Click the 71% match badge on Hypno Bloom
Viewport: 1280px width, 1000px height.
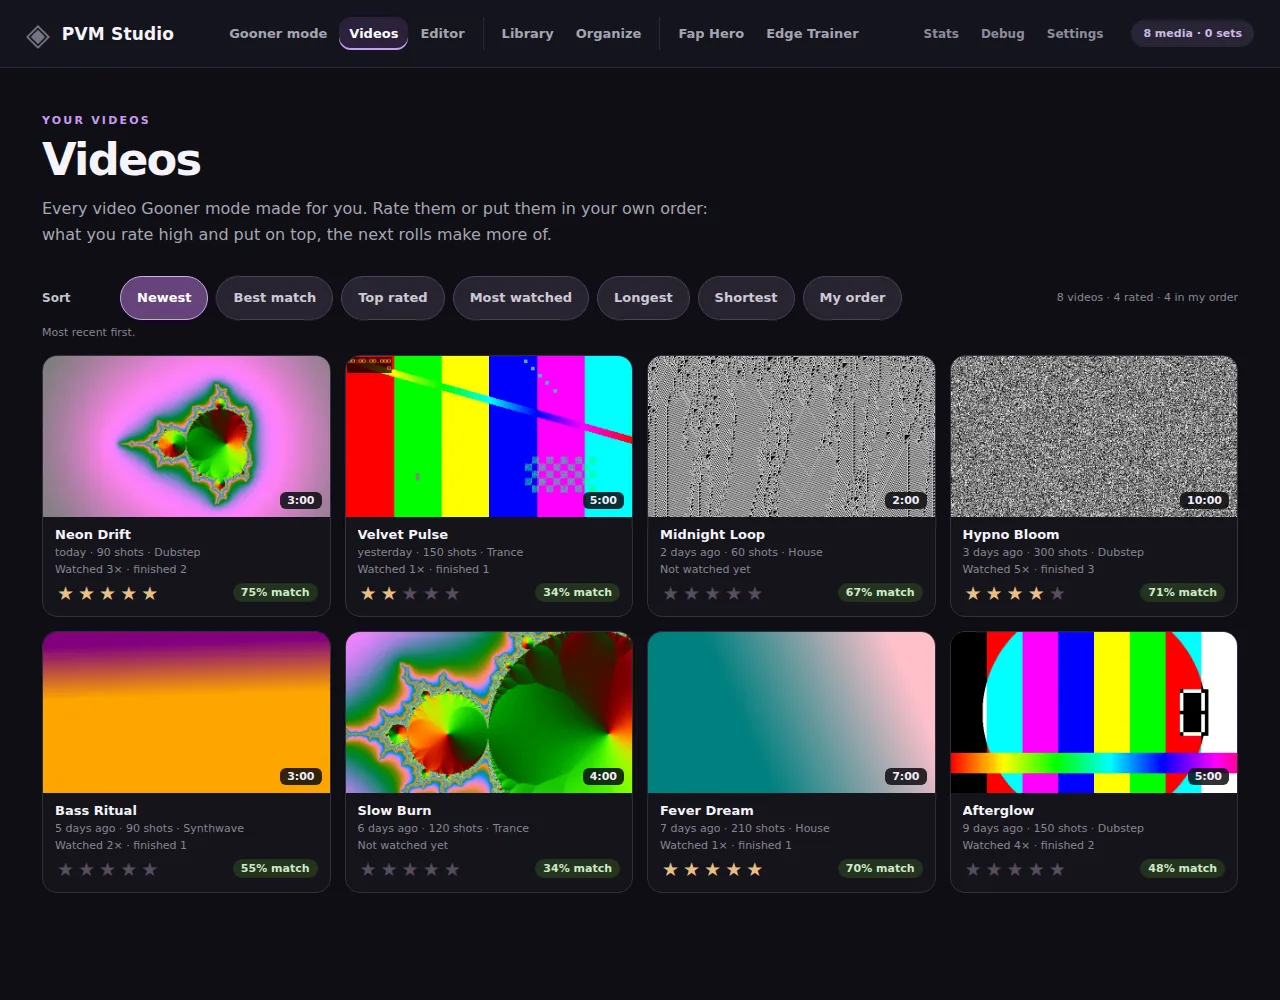coord(1182,592)
